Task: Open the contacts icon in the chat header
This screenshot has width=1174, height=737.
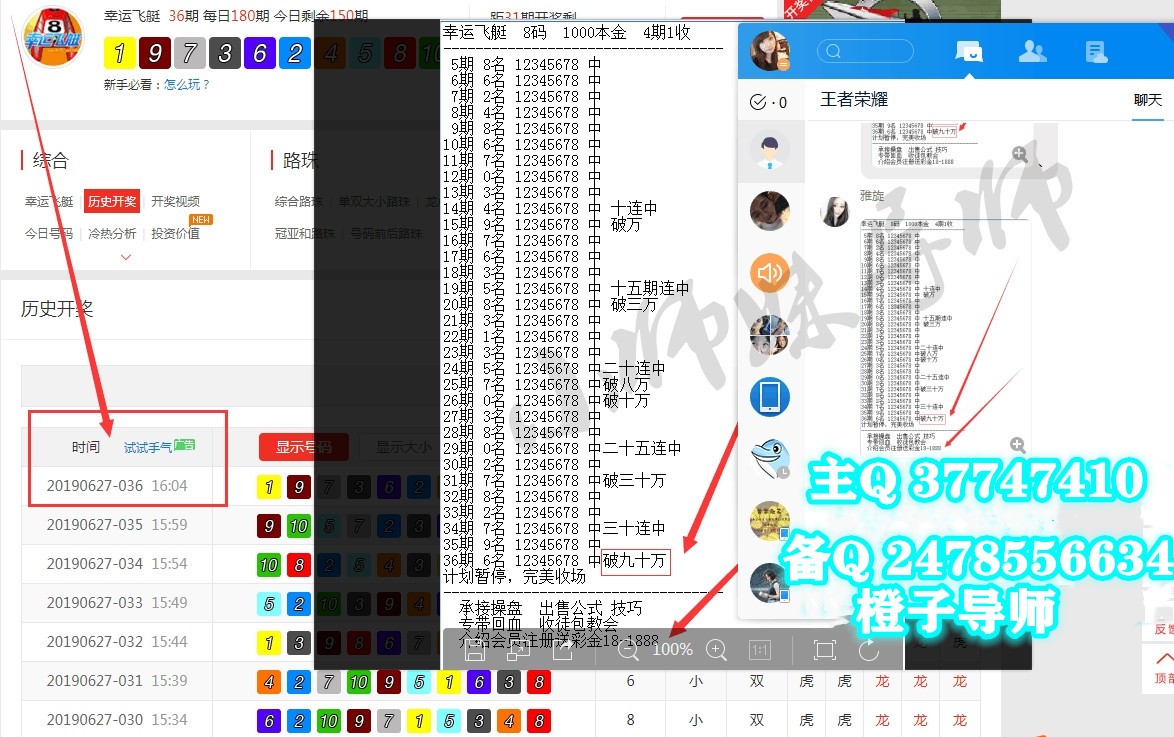Action: tap(1032, 52)
